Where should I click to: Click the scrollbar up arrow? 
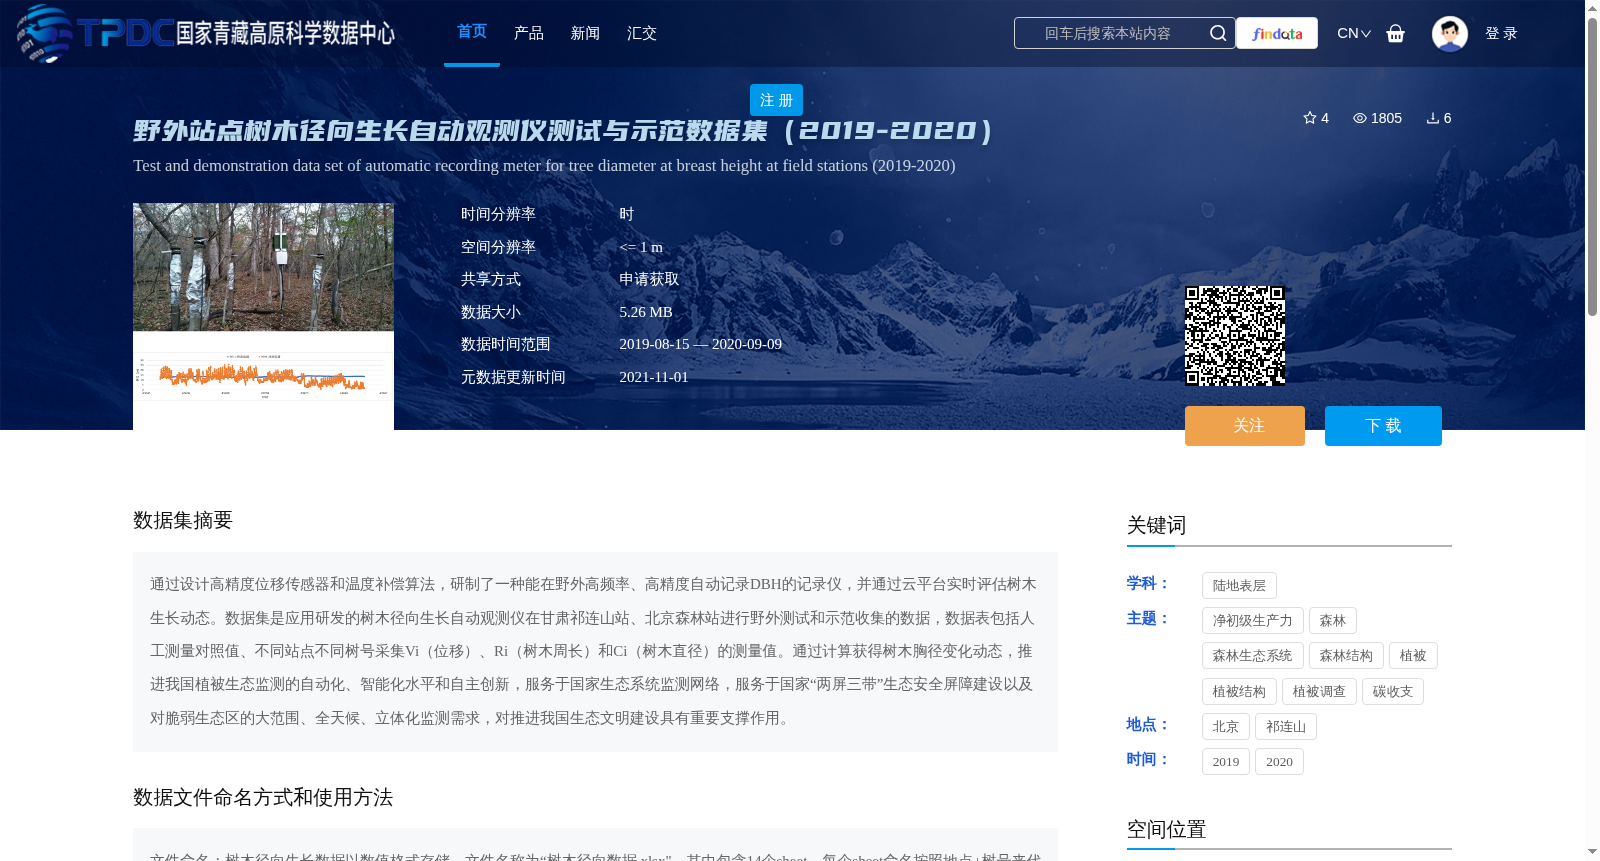pyautogui.click(x=1592, y=8)
